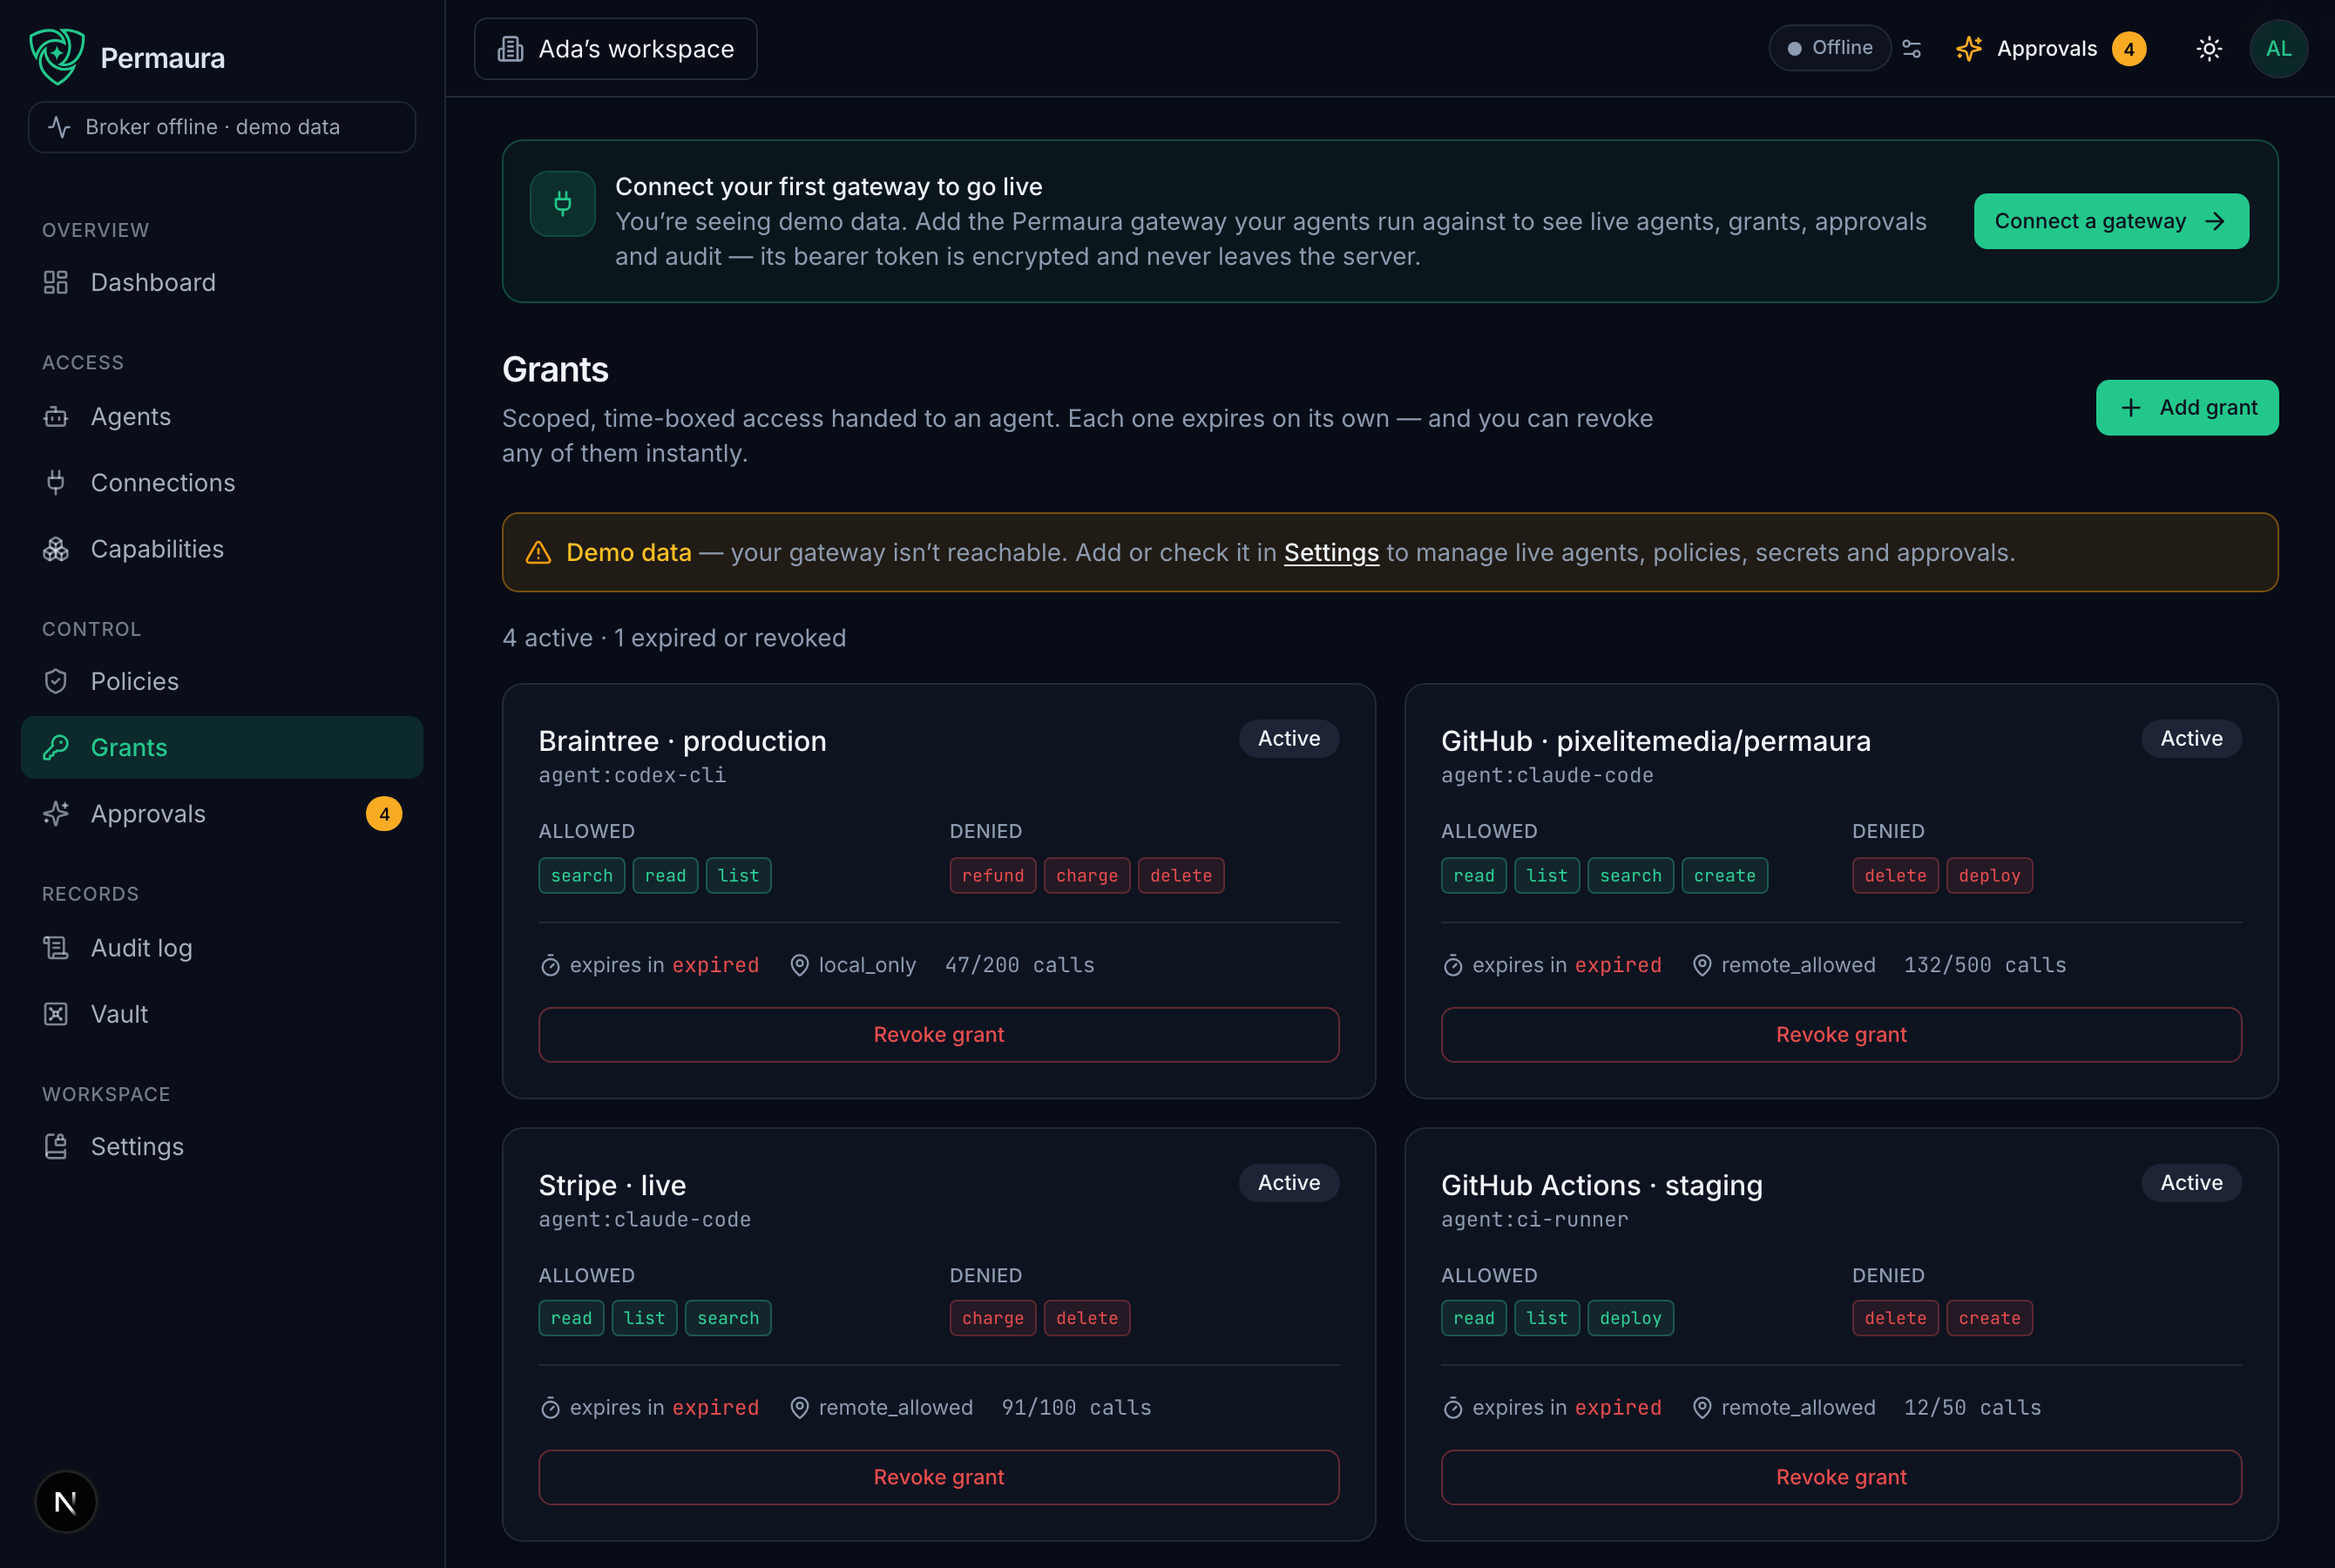The image size is (2335, 1568).
Task: Click the sparkle icon beside top Approvals
Action: (x=1969, y=48)
